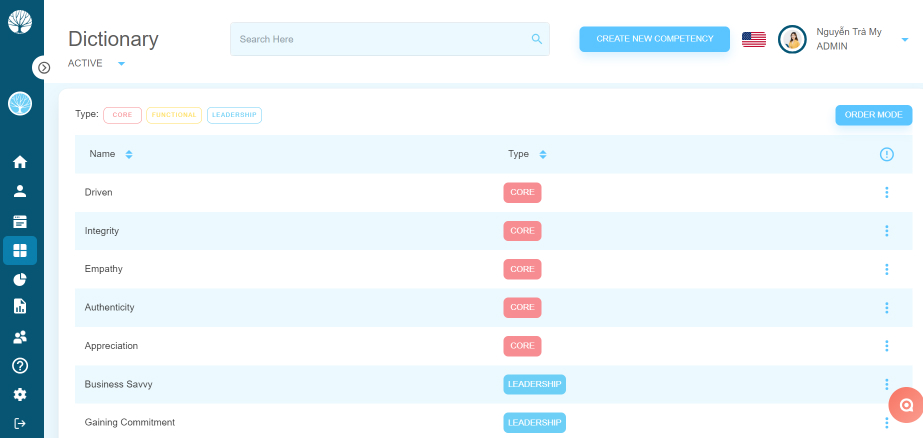Open the three-dot menu for Empathy
The width and height of the screenshot is (923, 438).
pos(887,269)
